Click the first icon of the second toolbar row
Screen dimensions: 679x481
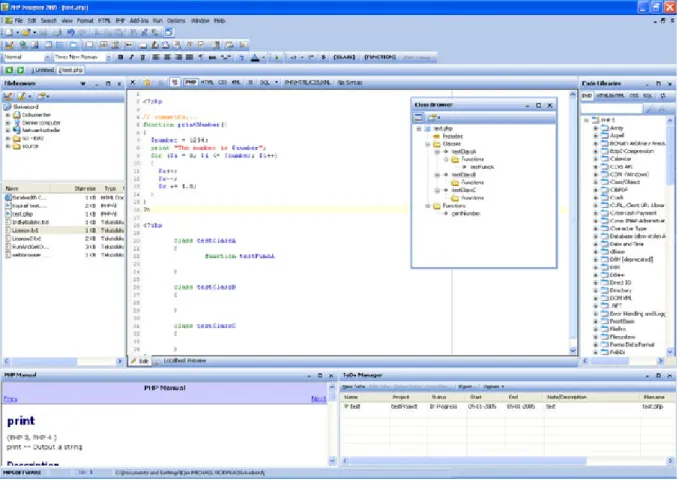[x=9, y=45]
